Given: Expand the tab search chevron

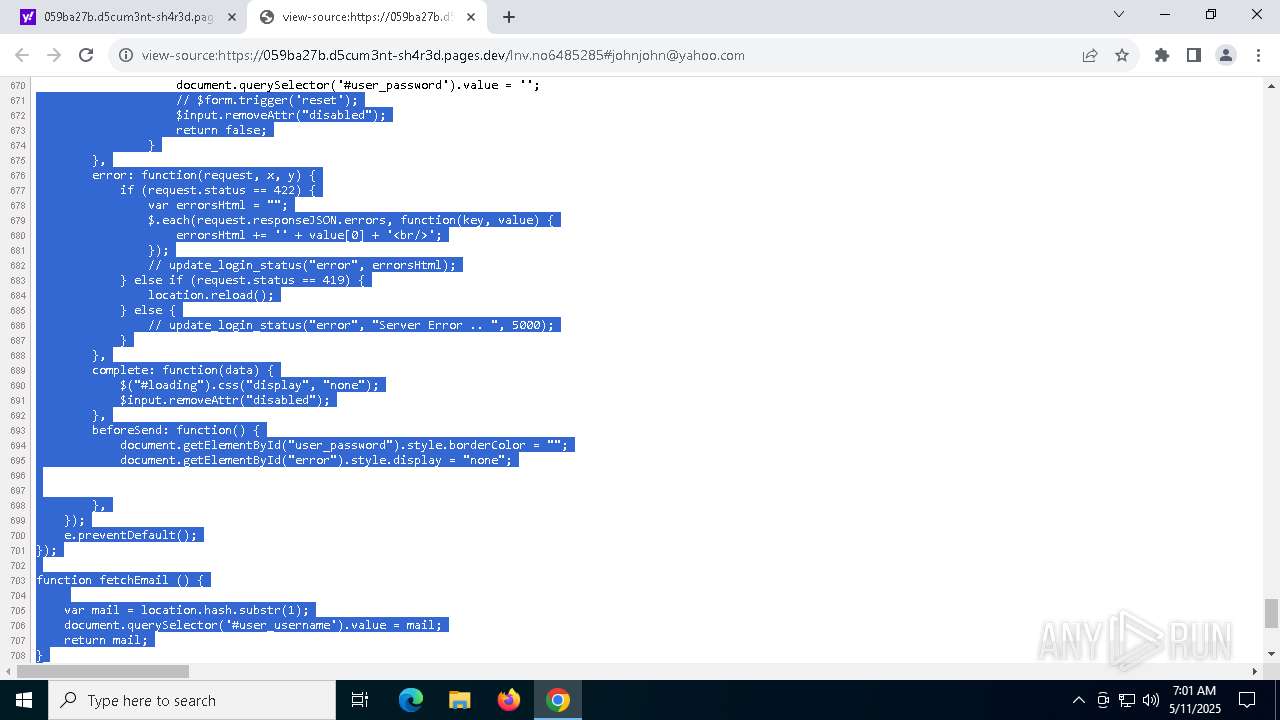Looking at the screenshot, I should [1119, 14].
